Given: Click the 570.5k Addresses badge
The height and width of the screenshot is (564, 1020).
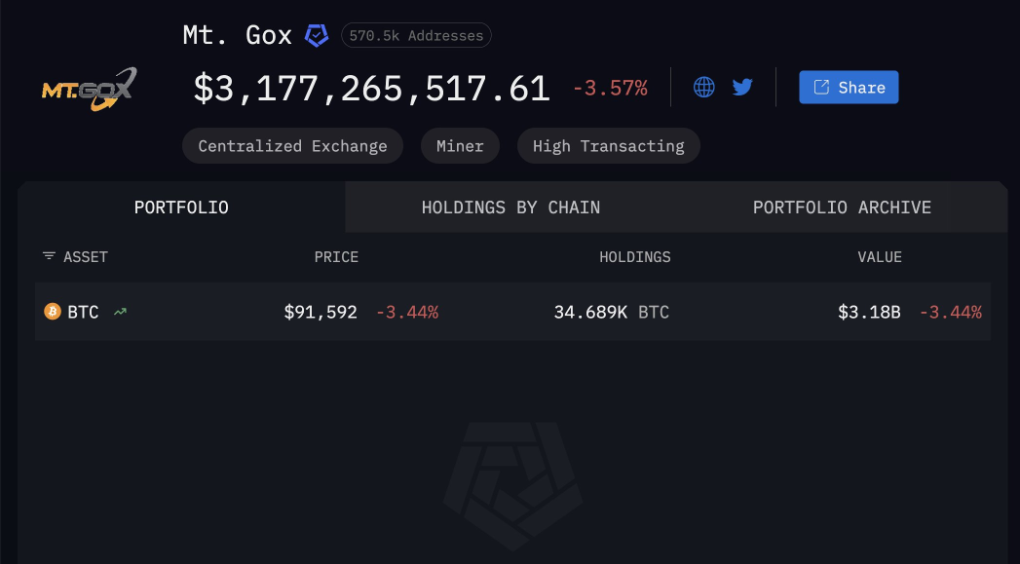Looking at the screenshot, I should [x=416, y=36].
